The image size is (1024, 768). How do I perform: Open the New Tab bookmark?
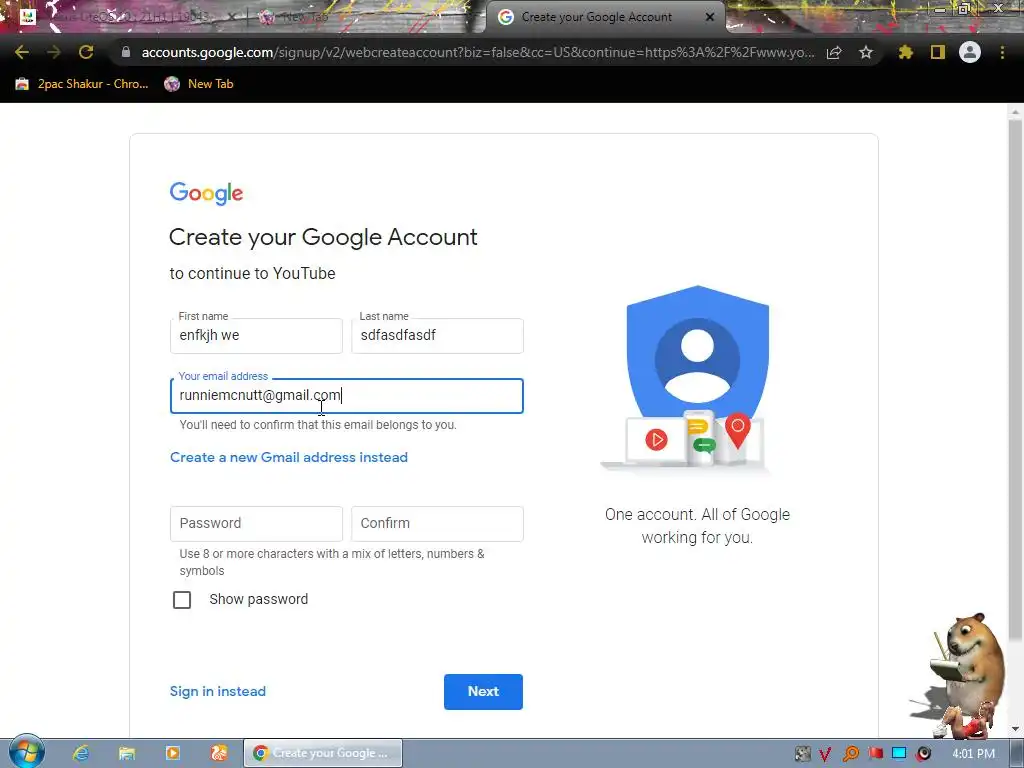199,84
